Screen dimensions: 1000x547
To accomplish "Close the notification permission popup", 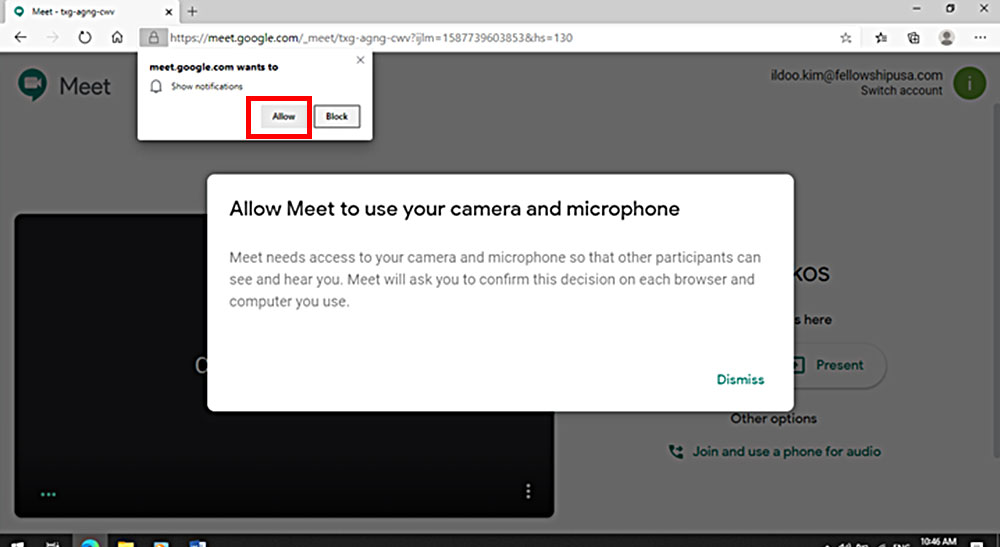I will tap(360, 60).
